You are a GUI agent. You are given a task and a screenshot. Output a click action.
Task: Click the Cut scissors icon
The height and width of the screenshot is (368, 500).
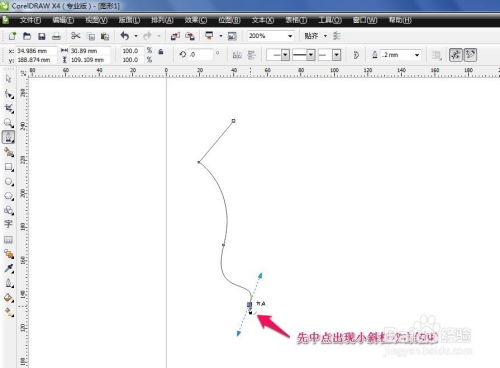[x=76, y=36]
